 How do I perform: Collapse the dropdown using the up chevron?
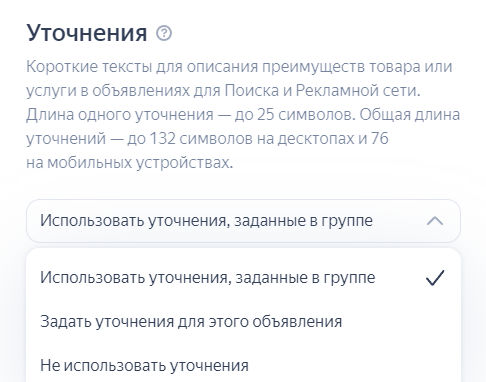(435, 221)
